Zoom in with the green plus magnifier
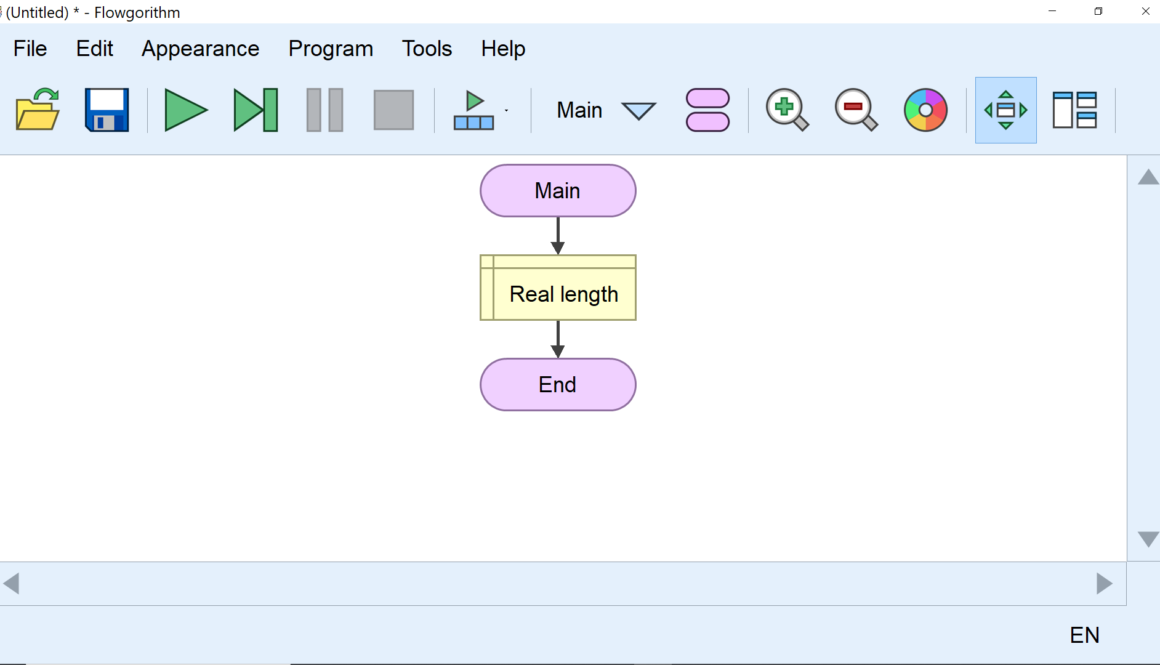 (787, 109)
